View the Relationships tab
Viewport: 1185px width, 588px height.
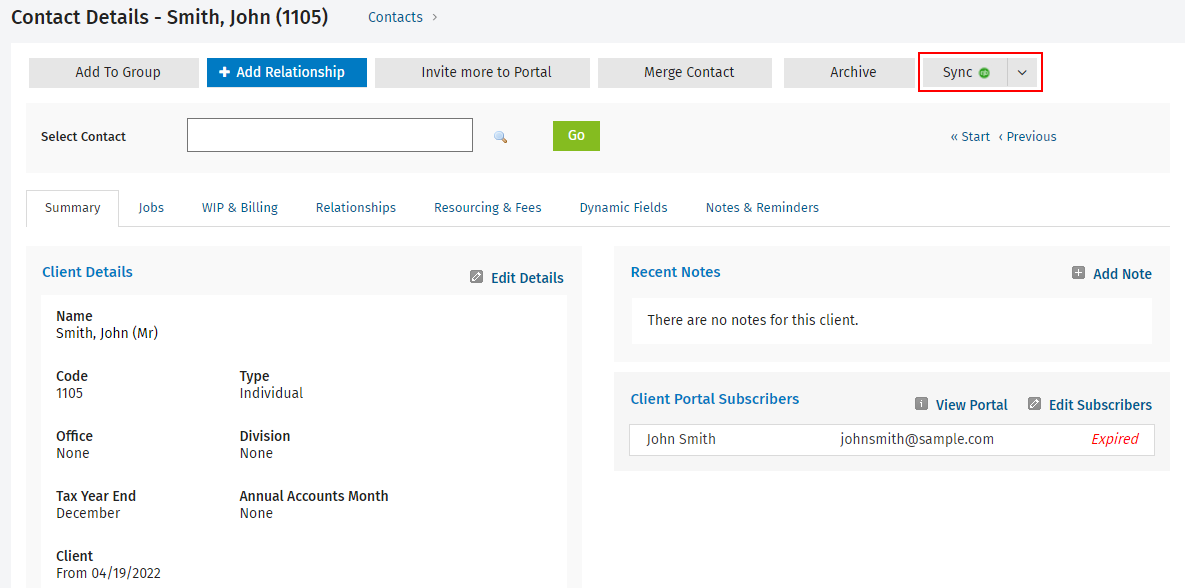(x=355, y=207)
